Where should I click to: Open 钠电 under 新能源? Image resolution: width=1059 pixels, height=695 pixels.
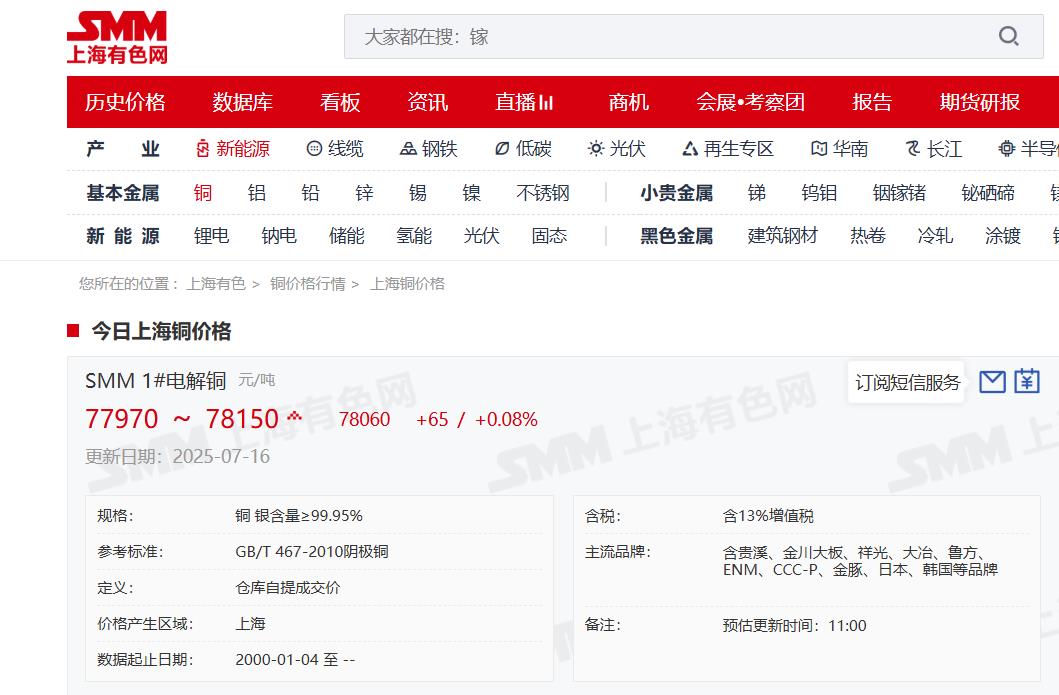point(279,236)
